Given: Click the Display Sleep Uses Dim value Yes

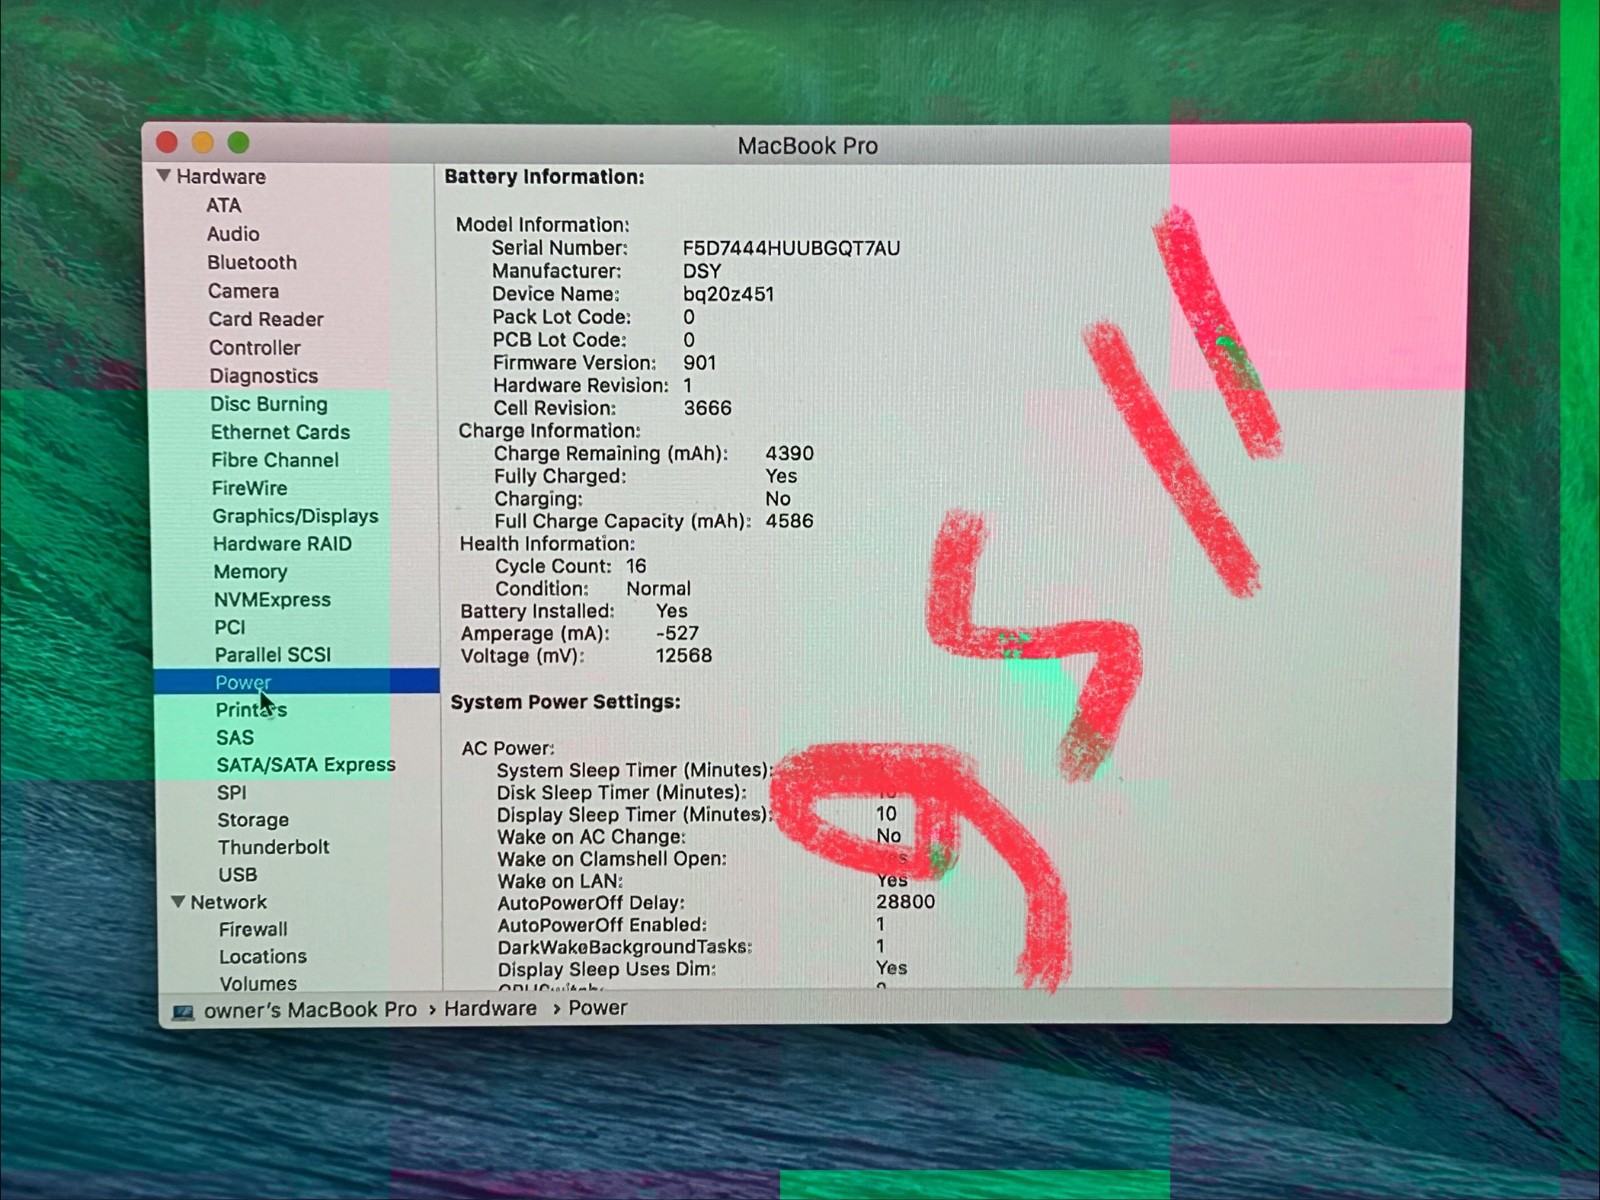Looking at the screenshot, I should point(892,968).
